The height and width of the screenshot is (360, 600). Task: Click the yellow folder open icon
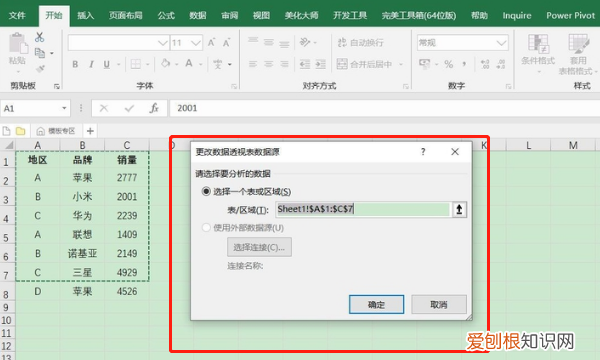[20, 131]
